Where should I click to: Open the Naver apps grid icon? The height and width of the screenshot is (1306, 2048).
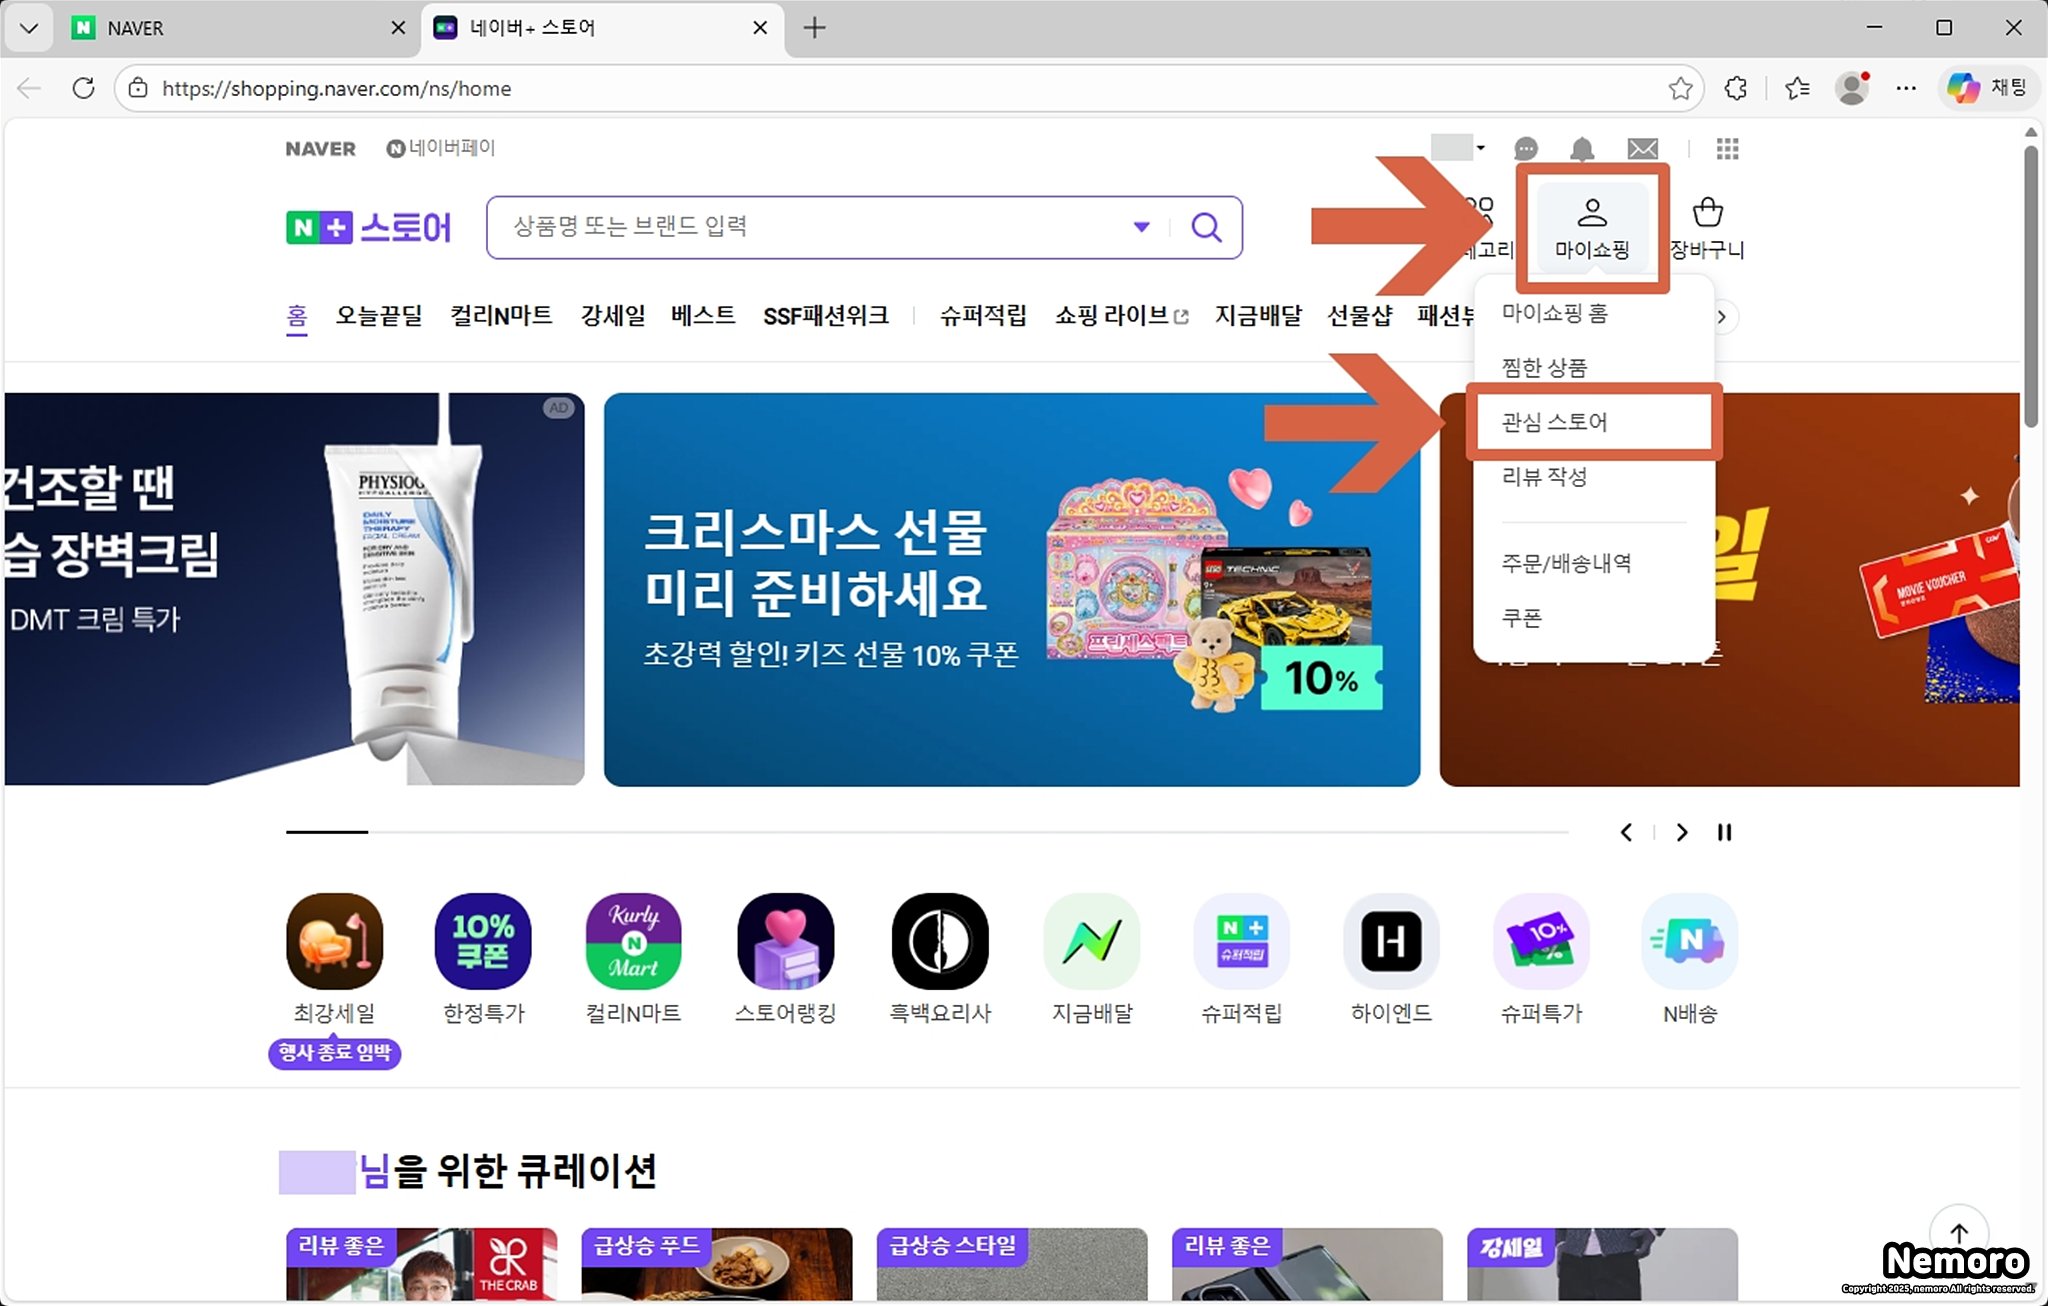tap(1727, 149)
